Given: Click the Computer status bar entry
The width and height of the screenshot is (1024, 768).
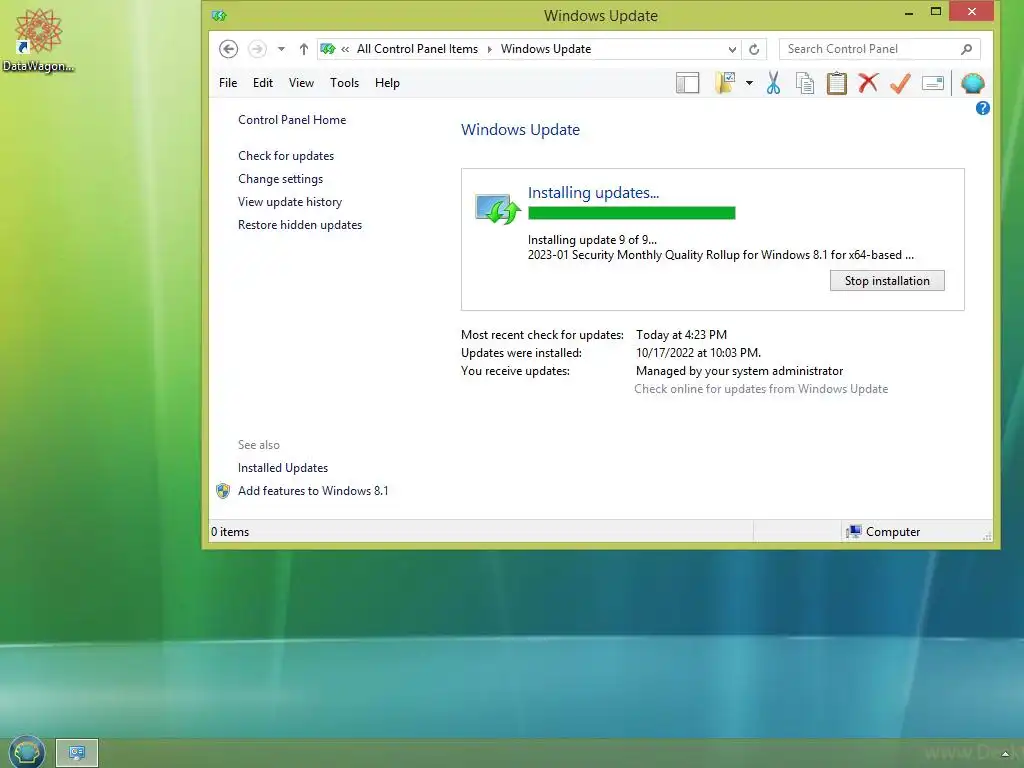Looking at the screenshot, I should [883, 532].
